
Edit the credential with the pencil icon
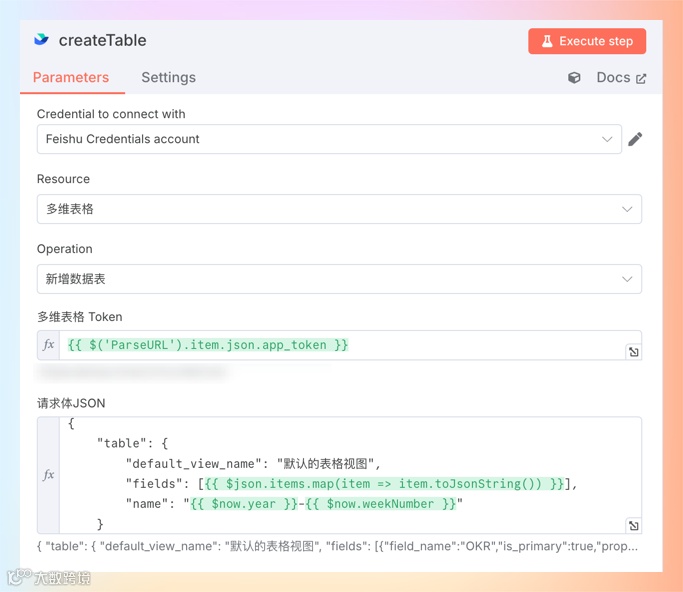point(635,139)
